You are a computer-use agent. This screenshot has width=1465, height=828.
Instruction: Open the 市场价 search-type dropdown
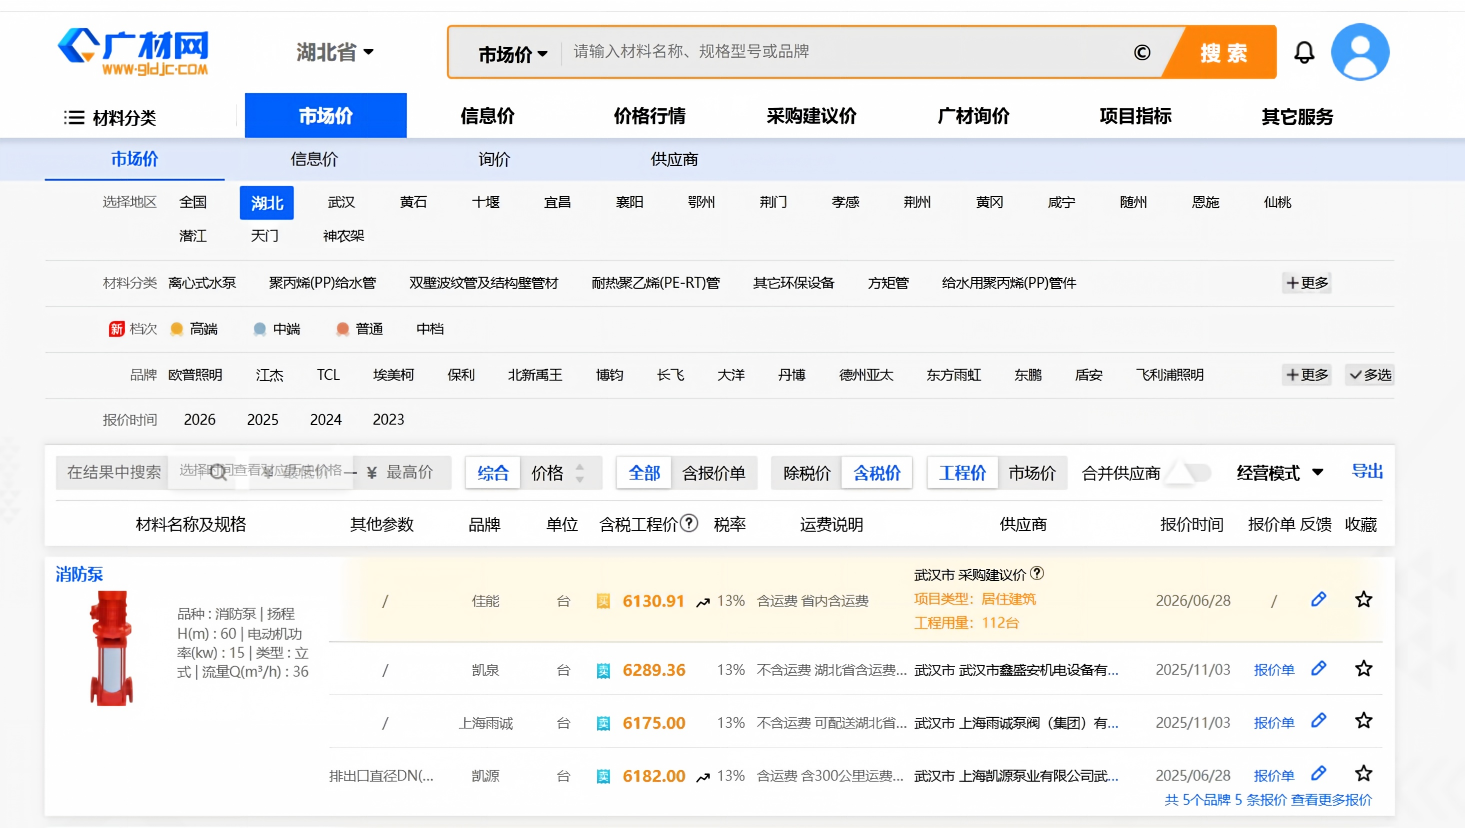coord(513,54)
